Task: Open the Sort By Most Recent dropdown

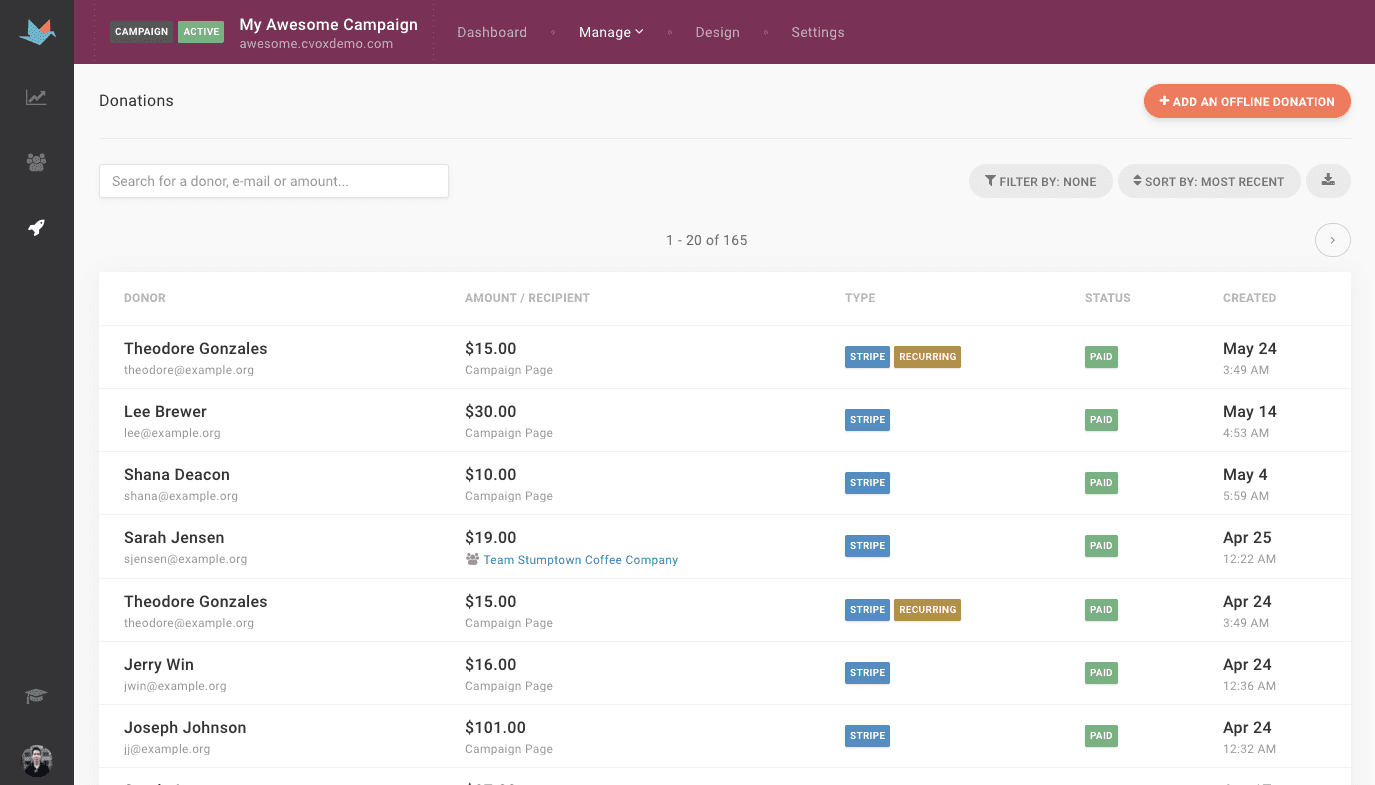Action: pos(1209,181)
